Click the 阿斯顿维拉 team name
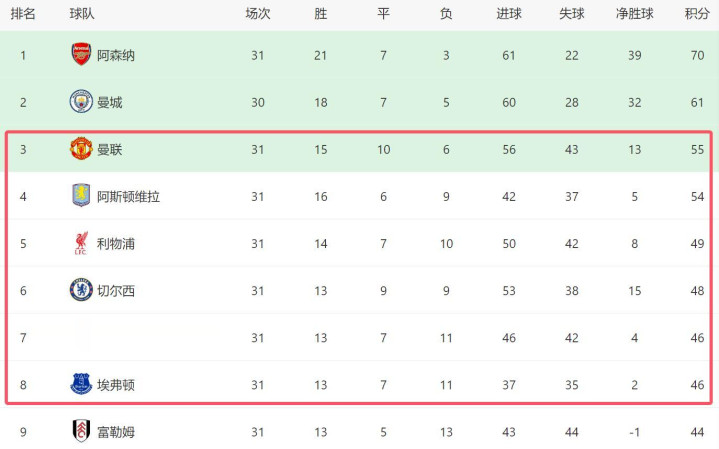The width and height of the screenshot is (719, 449). pos(129,196)
